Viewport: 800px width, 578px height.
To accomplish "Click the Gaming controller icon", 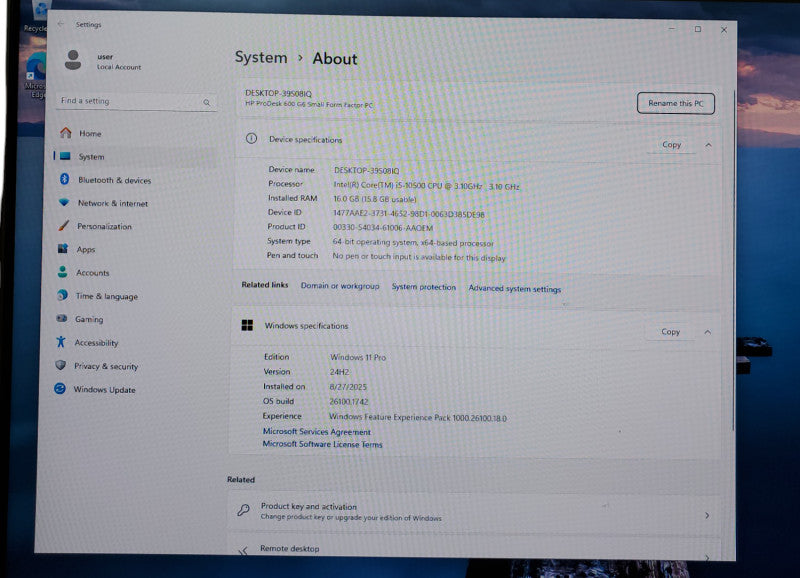I will click(x=62, y=318).
